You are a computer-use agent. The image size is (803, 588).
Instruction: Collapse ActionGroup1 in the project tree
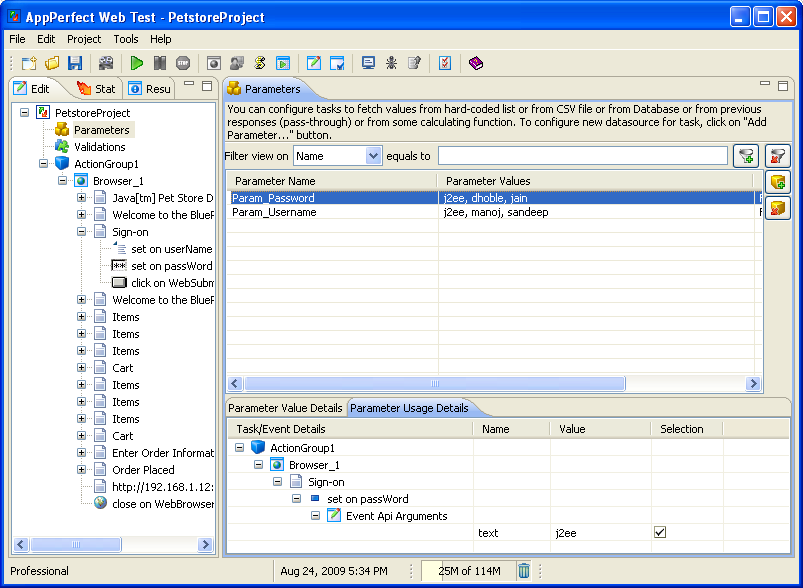pyautogui.click(x=44, y=164)
